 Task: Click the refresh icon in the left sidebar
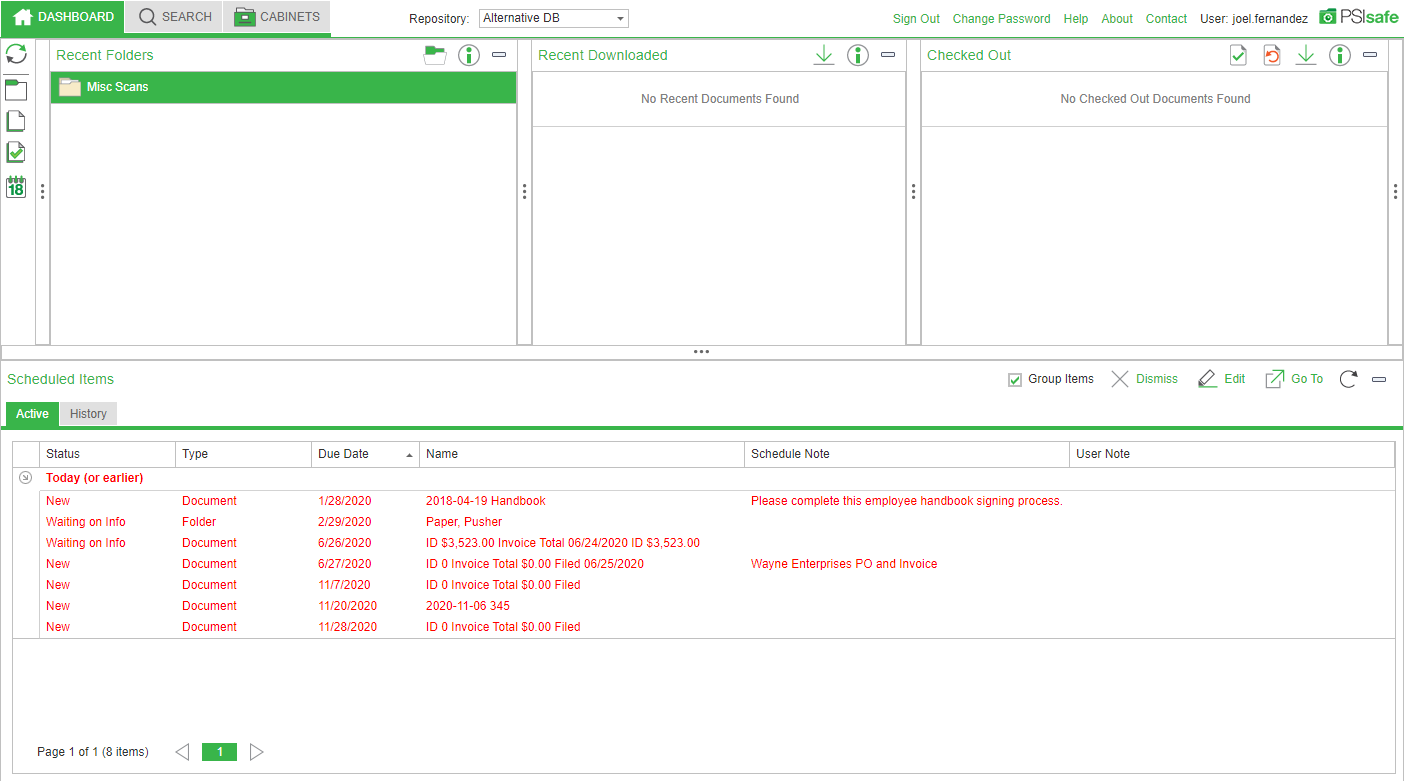tap(15, 53)
